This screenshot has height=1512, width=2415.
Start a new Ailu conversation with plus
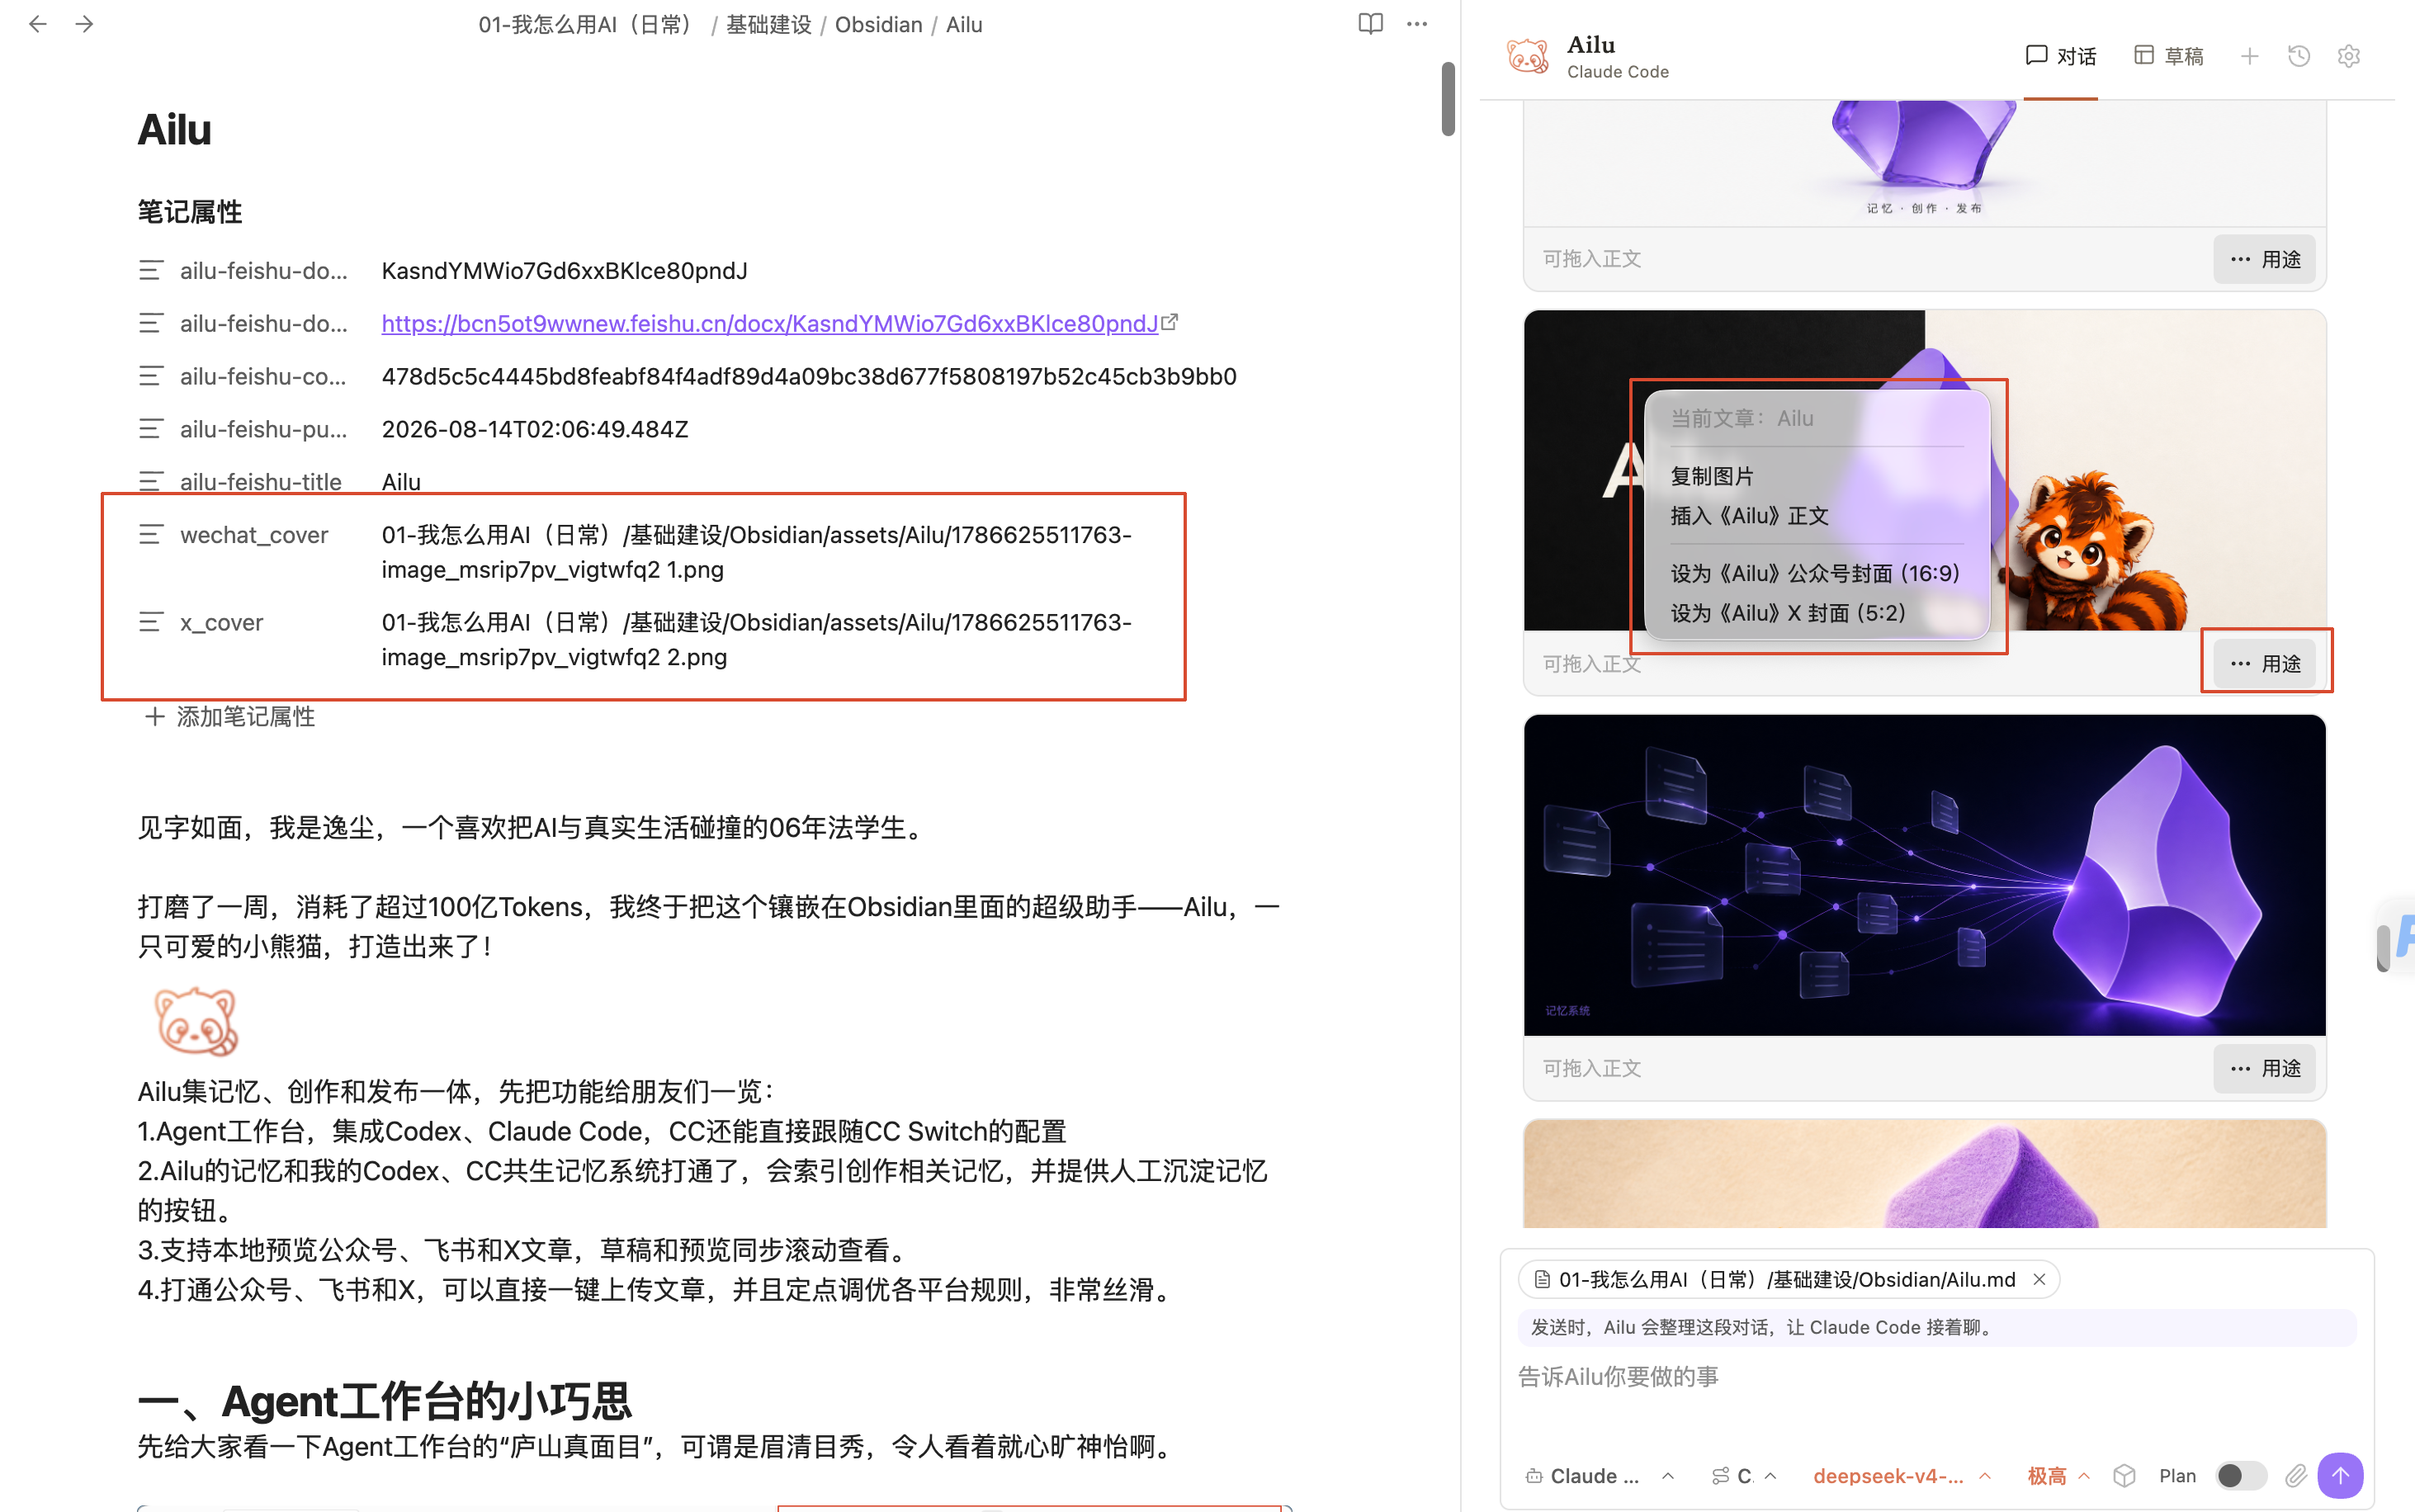click(2249, 56)
